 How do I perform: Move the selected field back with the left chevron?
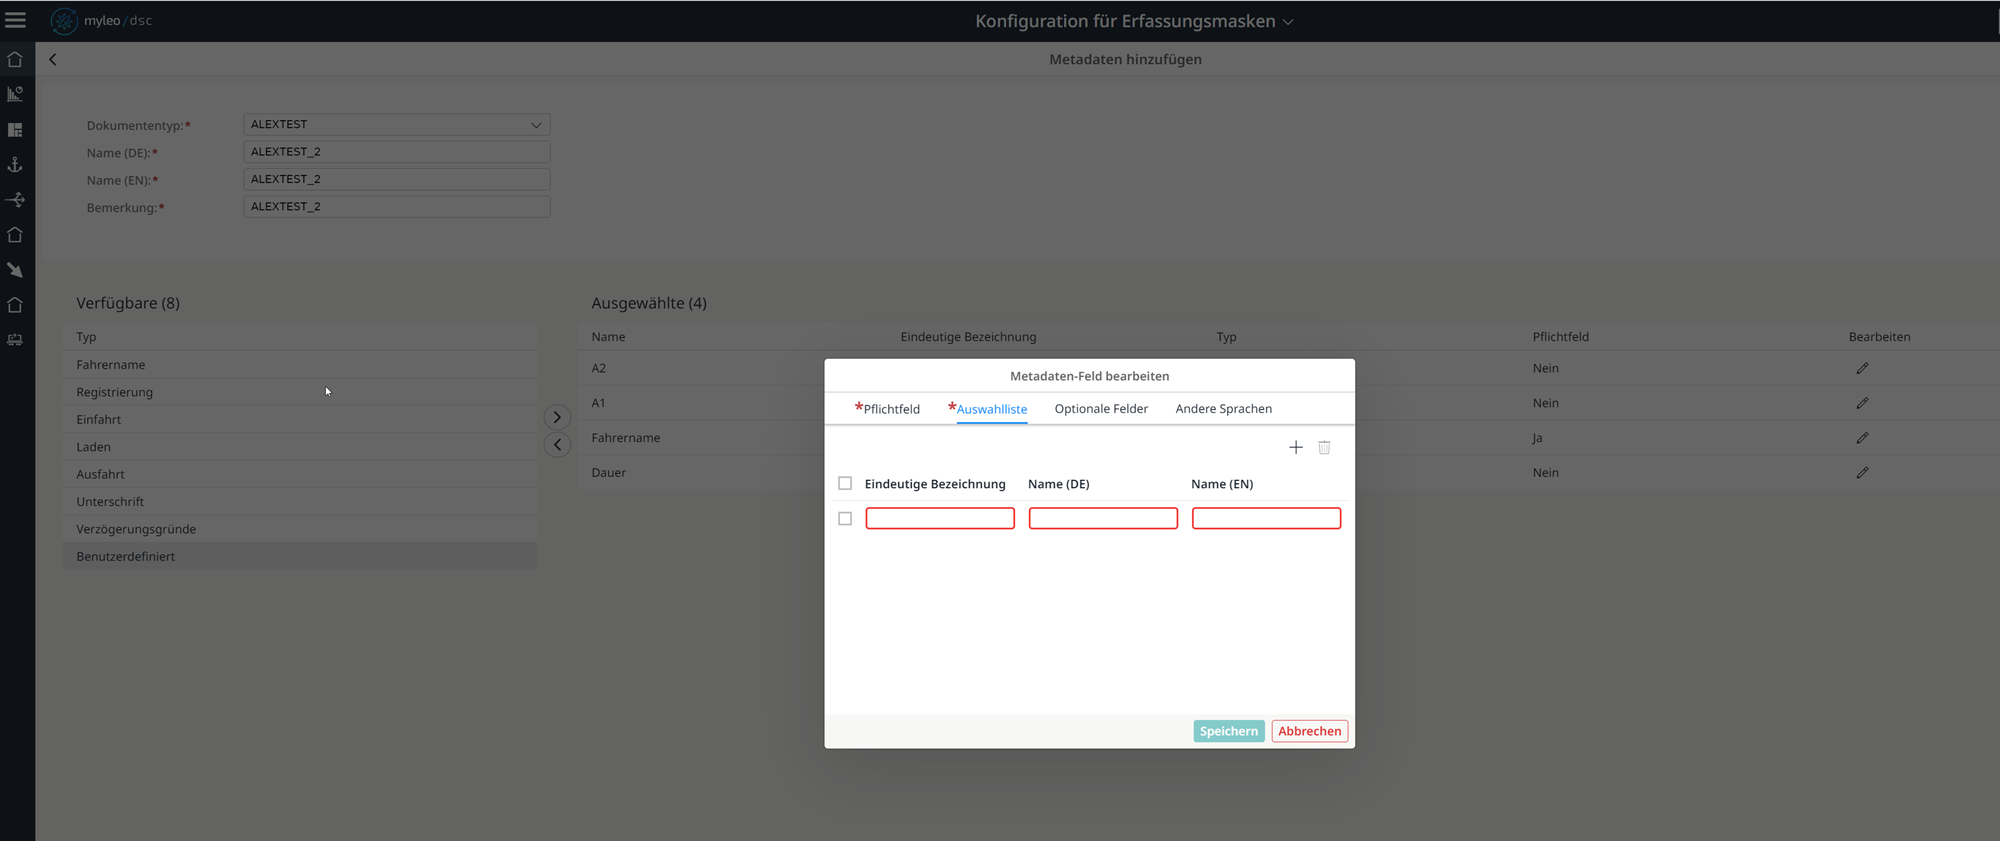(557, 445)
